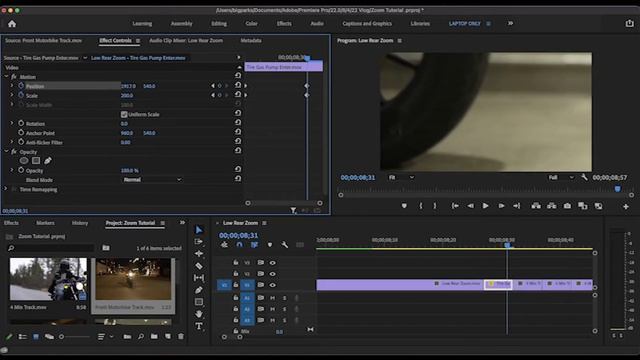This screenshot has height=360, width=640.
Task: Click Export Frame camera icon
Action: [567, 206]
